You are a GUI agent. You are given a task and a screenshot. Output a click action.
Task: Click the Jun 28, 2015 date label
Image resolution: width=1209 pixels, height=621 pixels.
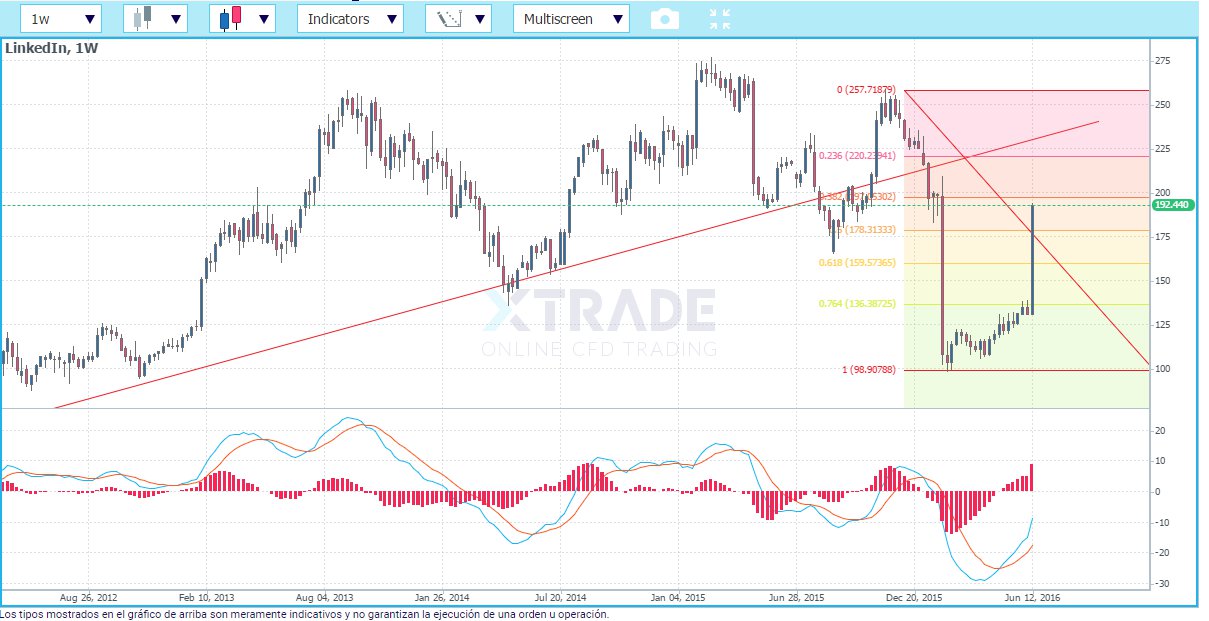pyautogui.click(x=797, y=597)
